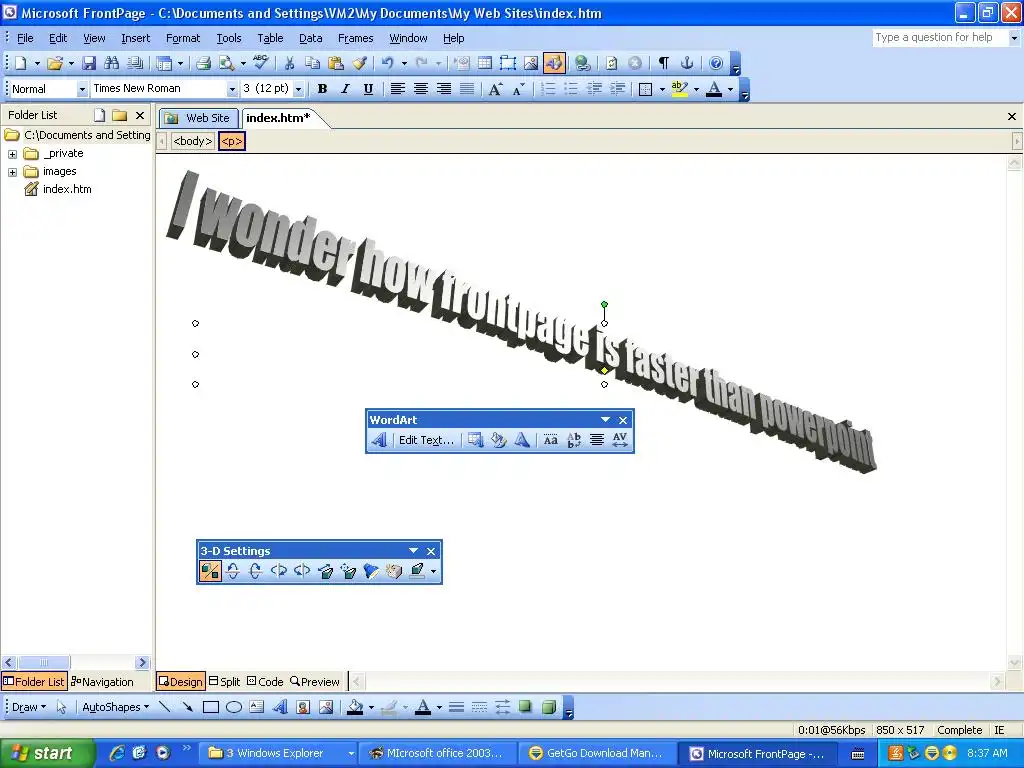
Task: Click the Fill Color bucket
Action: 355,707
